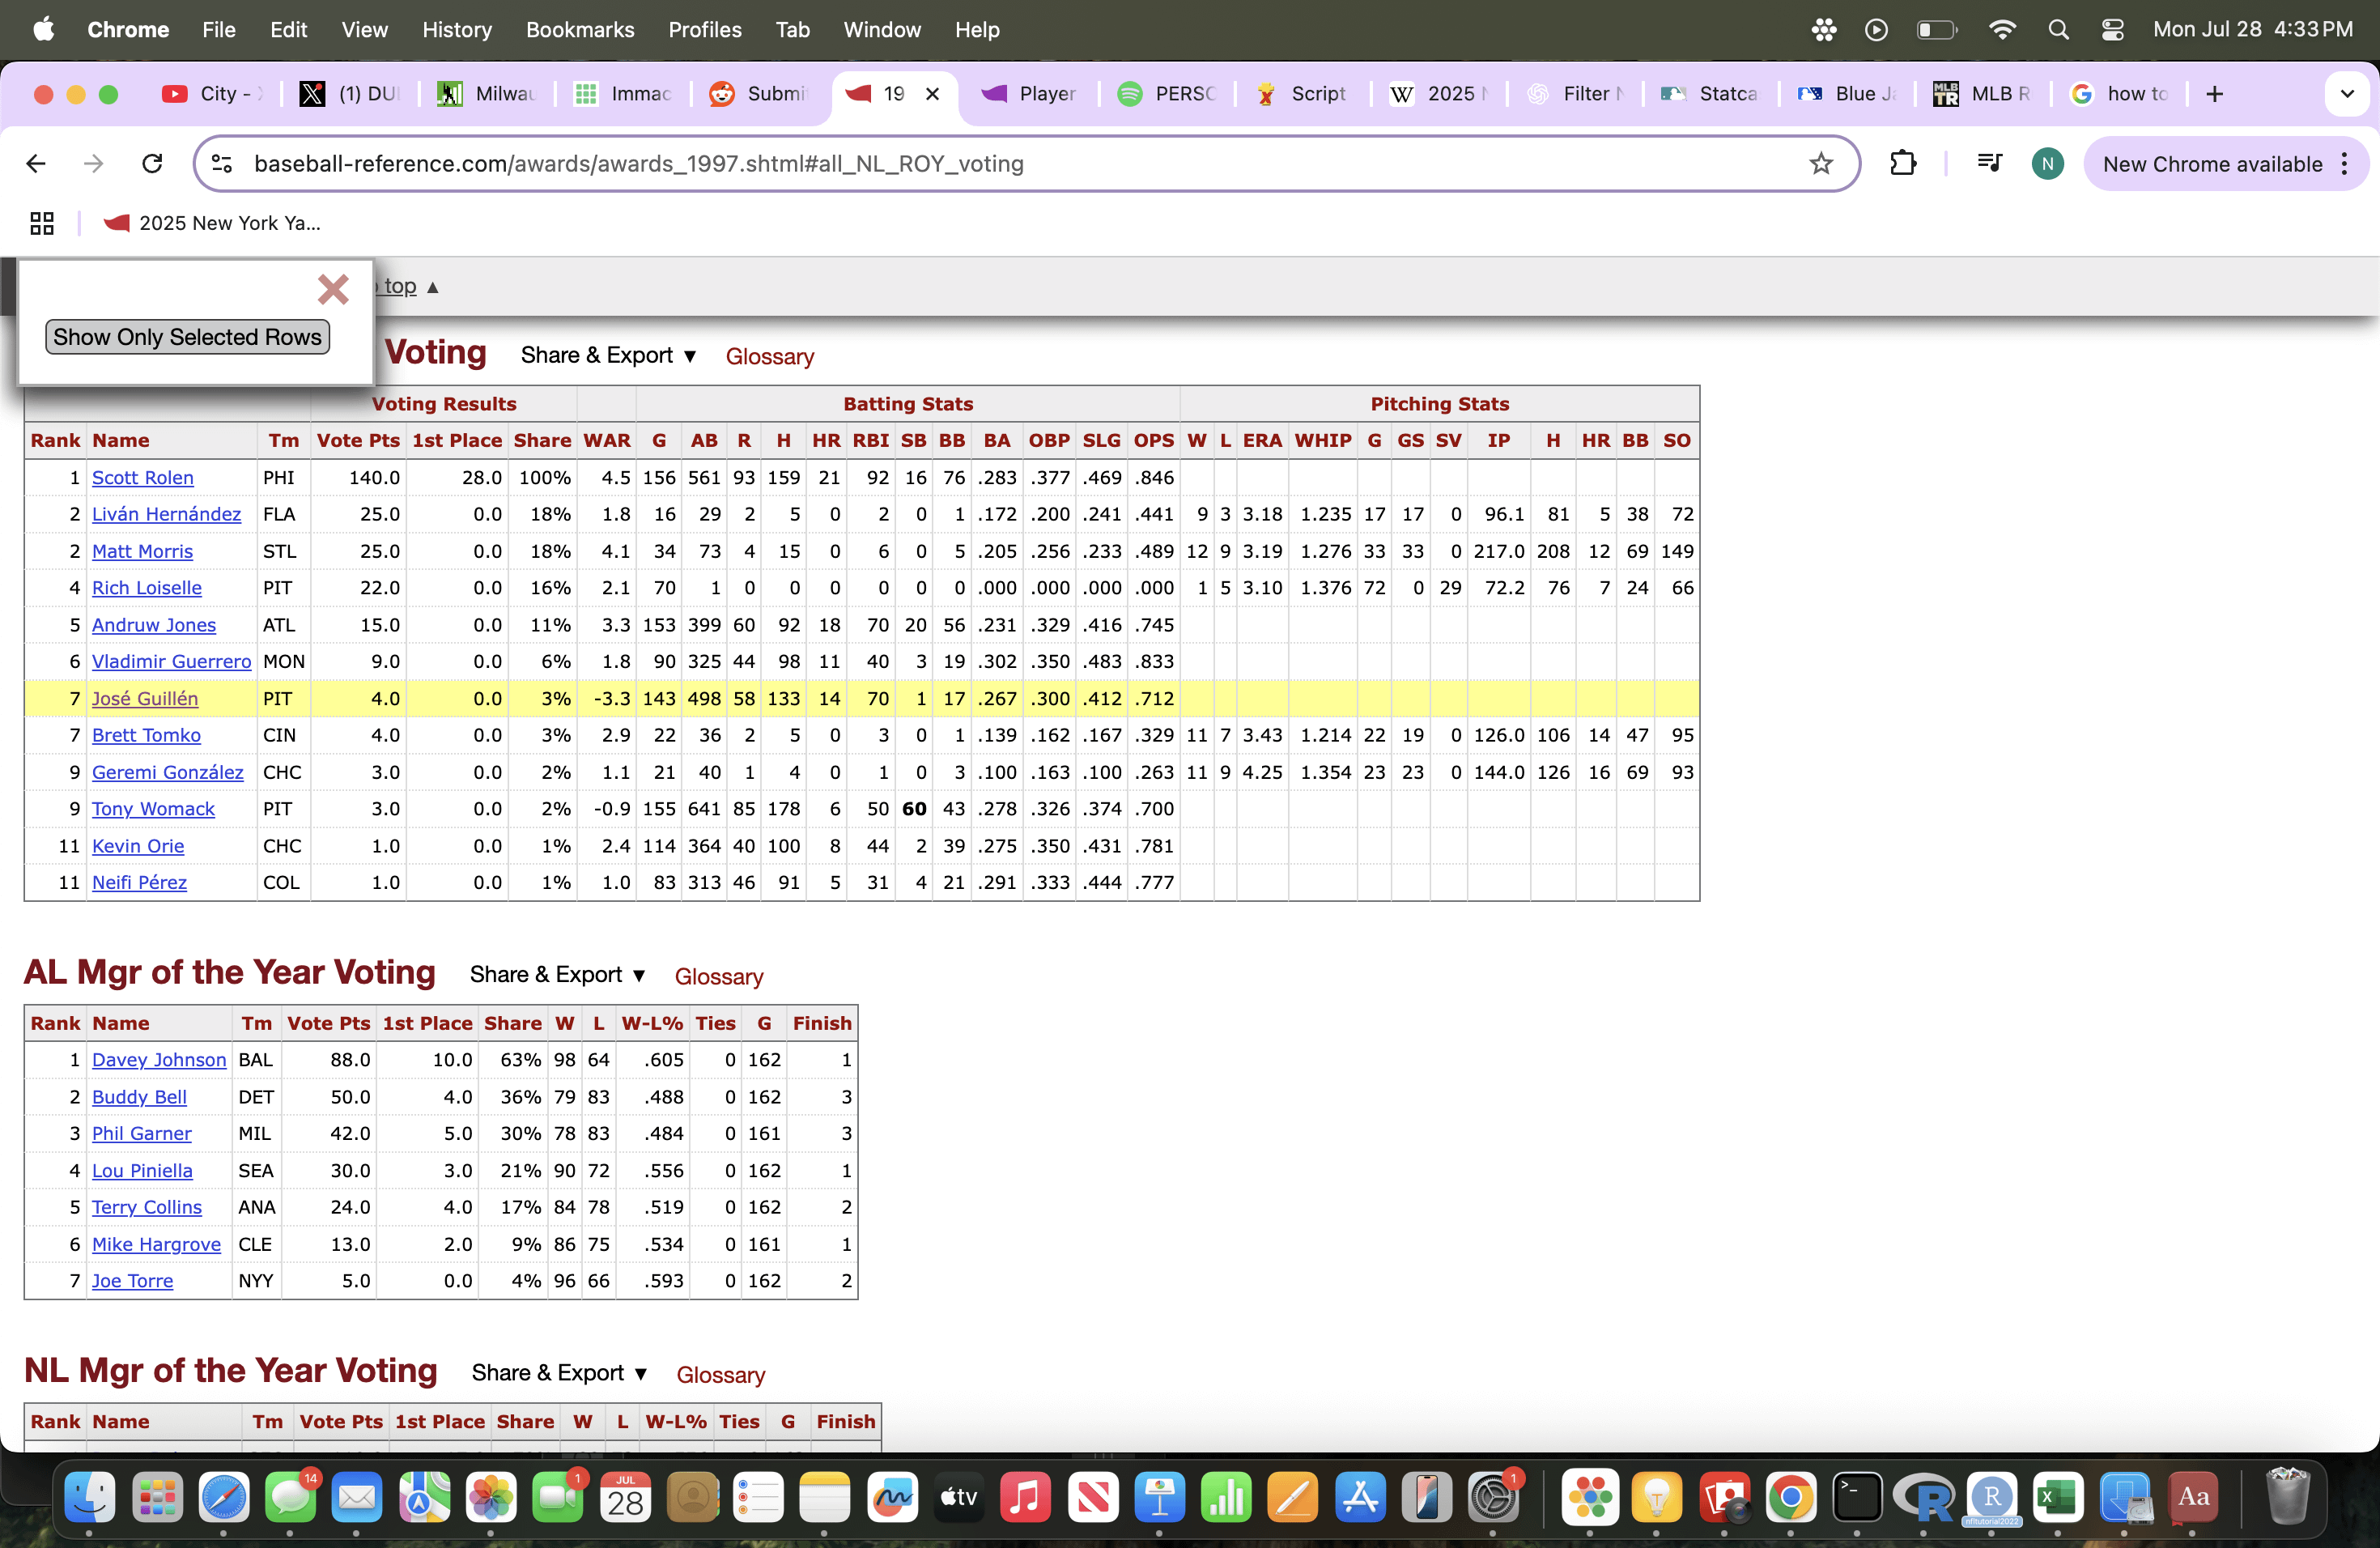The height and width of the screenshot is (1548, 2380).
Task: Expand Share & Export for NL Mgr Voting
Action: (560, 1373)
